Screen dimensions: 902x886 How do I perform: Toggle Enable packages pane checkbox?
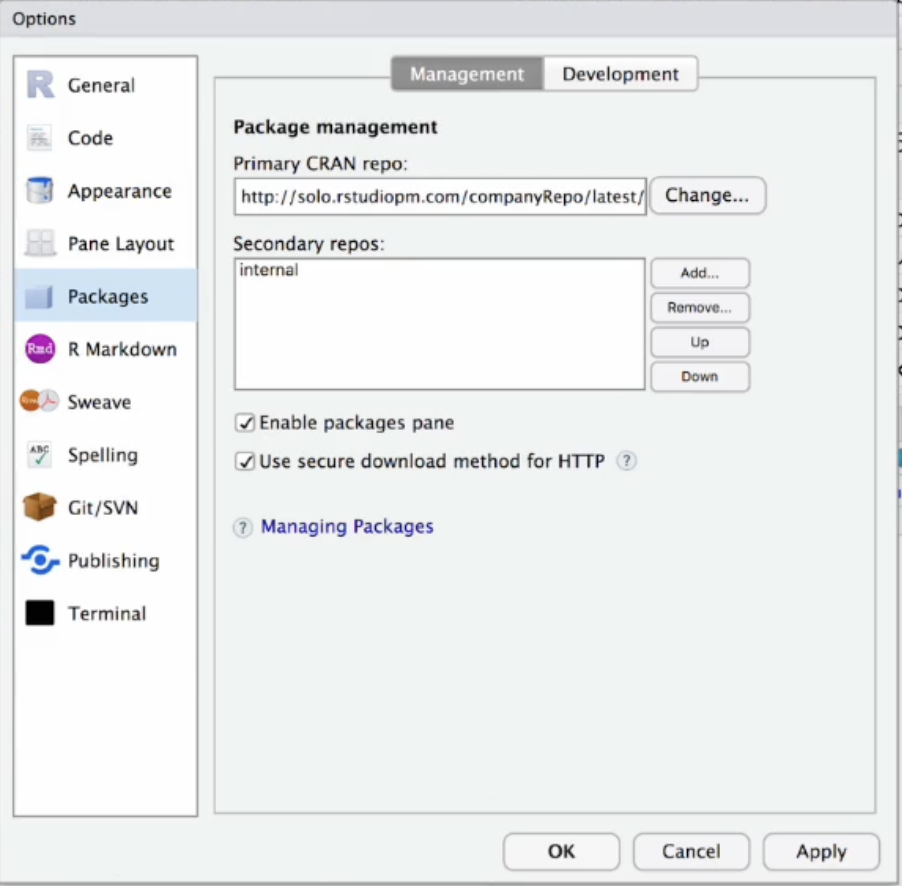point(245,423)
